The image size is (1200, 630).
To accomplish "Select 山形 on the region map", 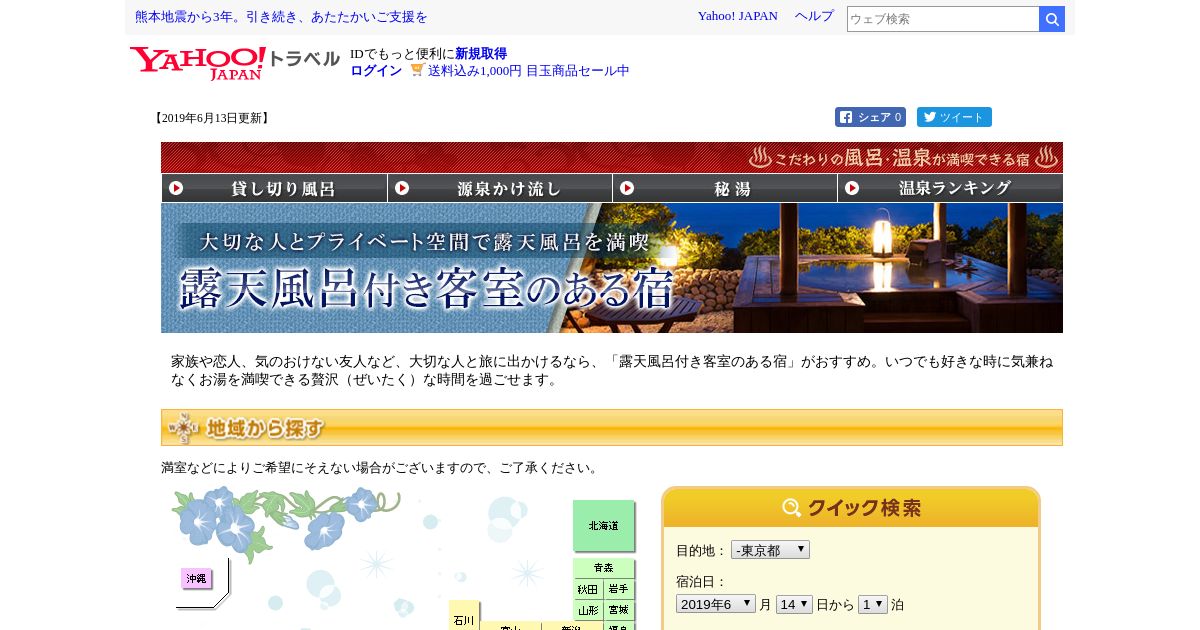I will pyautogui.click(x=588, y=610).
